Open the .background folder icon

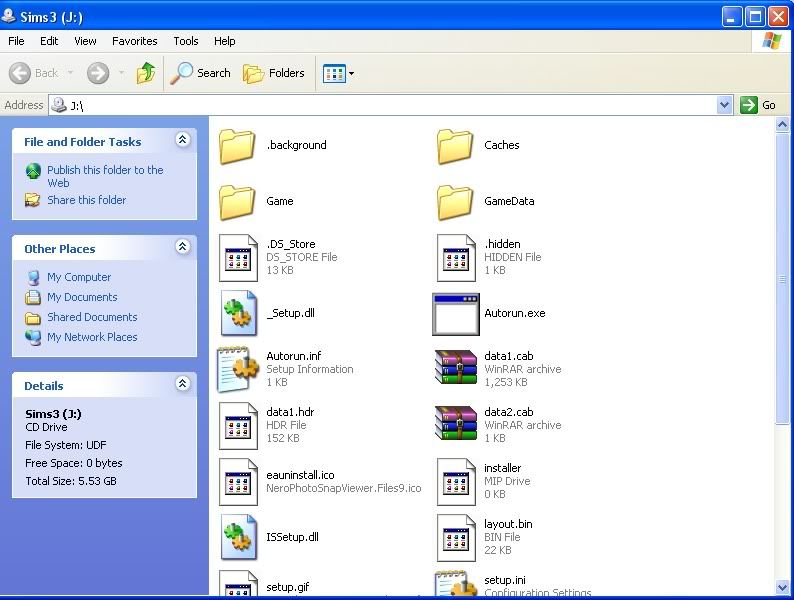237,146
